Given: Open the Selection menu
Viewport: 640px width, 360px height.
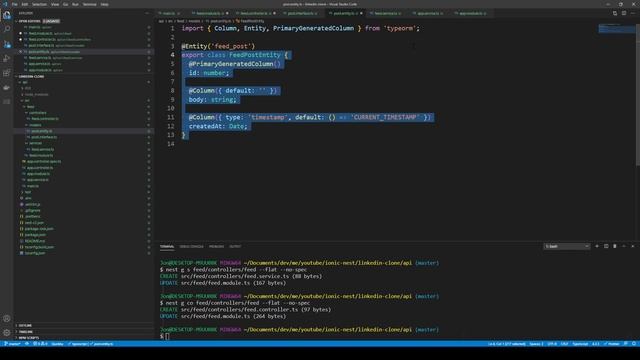Looking at the screenshot, I should click(40, 4).
